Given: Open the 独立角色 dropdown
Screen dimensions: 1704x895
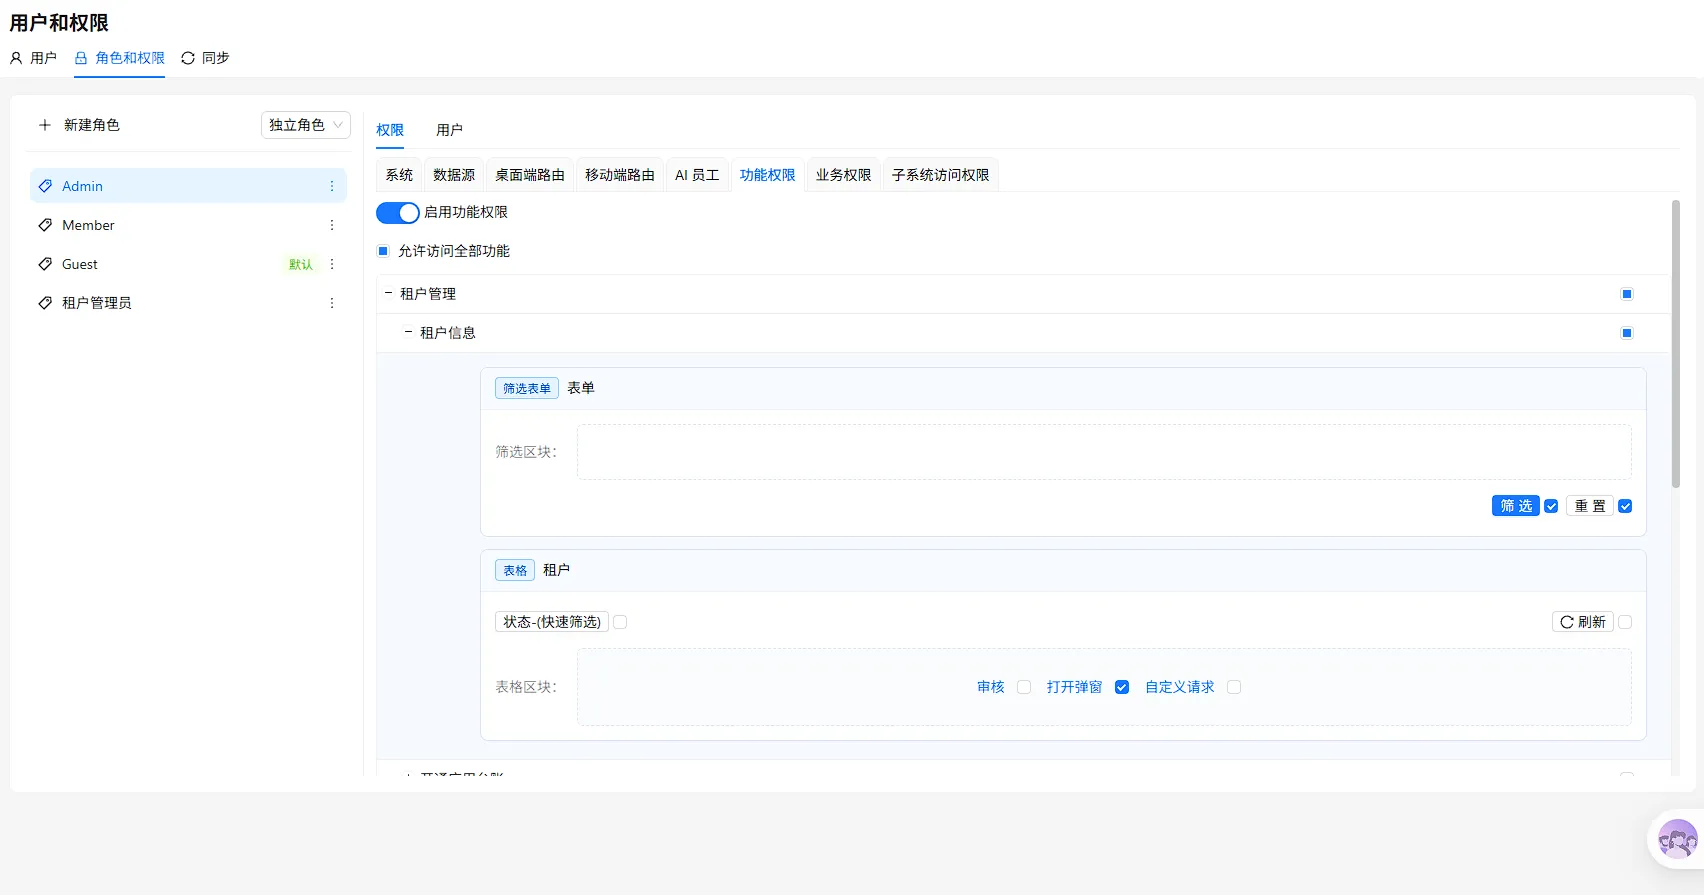Looking at the screenshot, I should 306,125.
